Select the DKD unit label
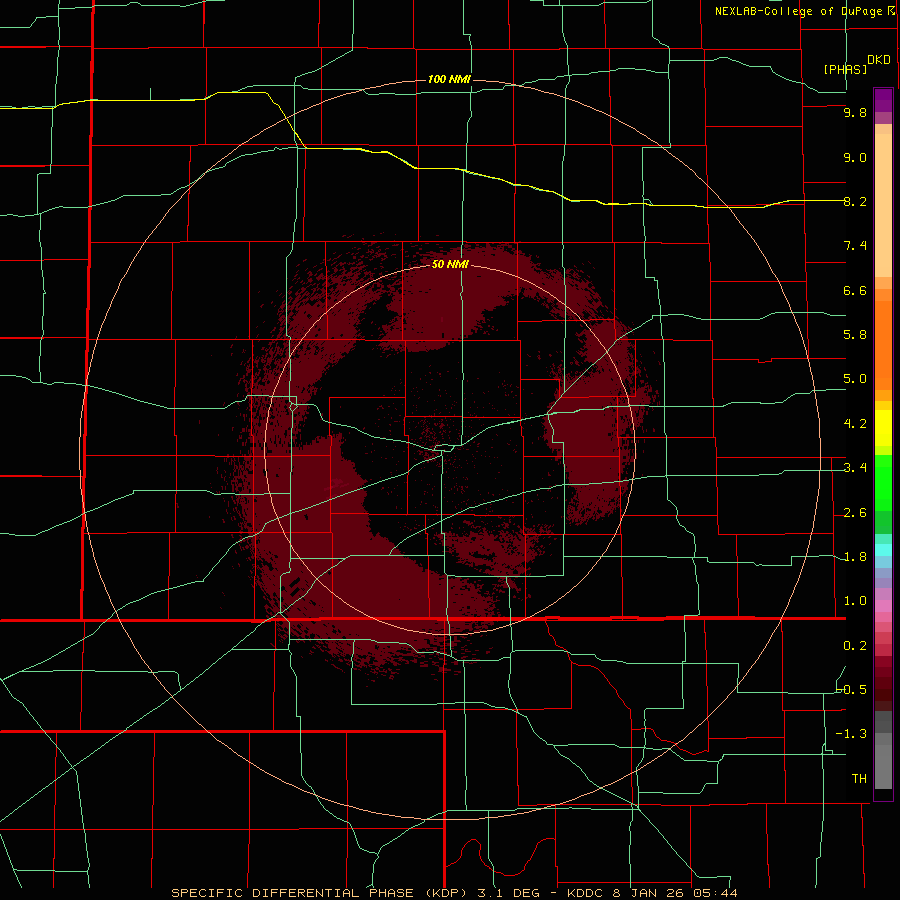 tap(879, 60)
